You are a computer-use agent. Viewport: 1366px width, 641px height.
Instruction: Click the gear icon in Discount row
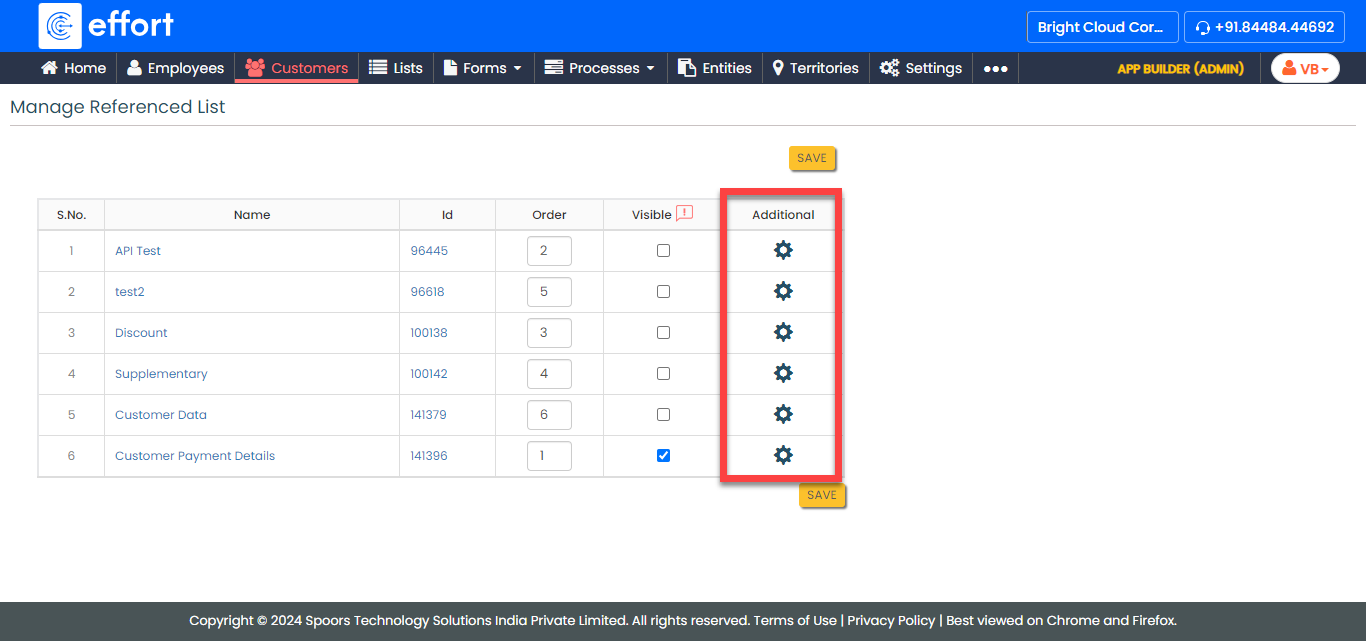783,332
